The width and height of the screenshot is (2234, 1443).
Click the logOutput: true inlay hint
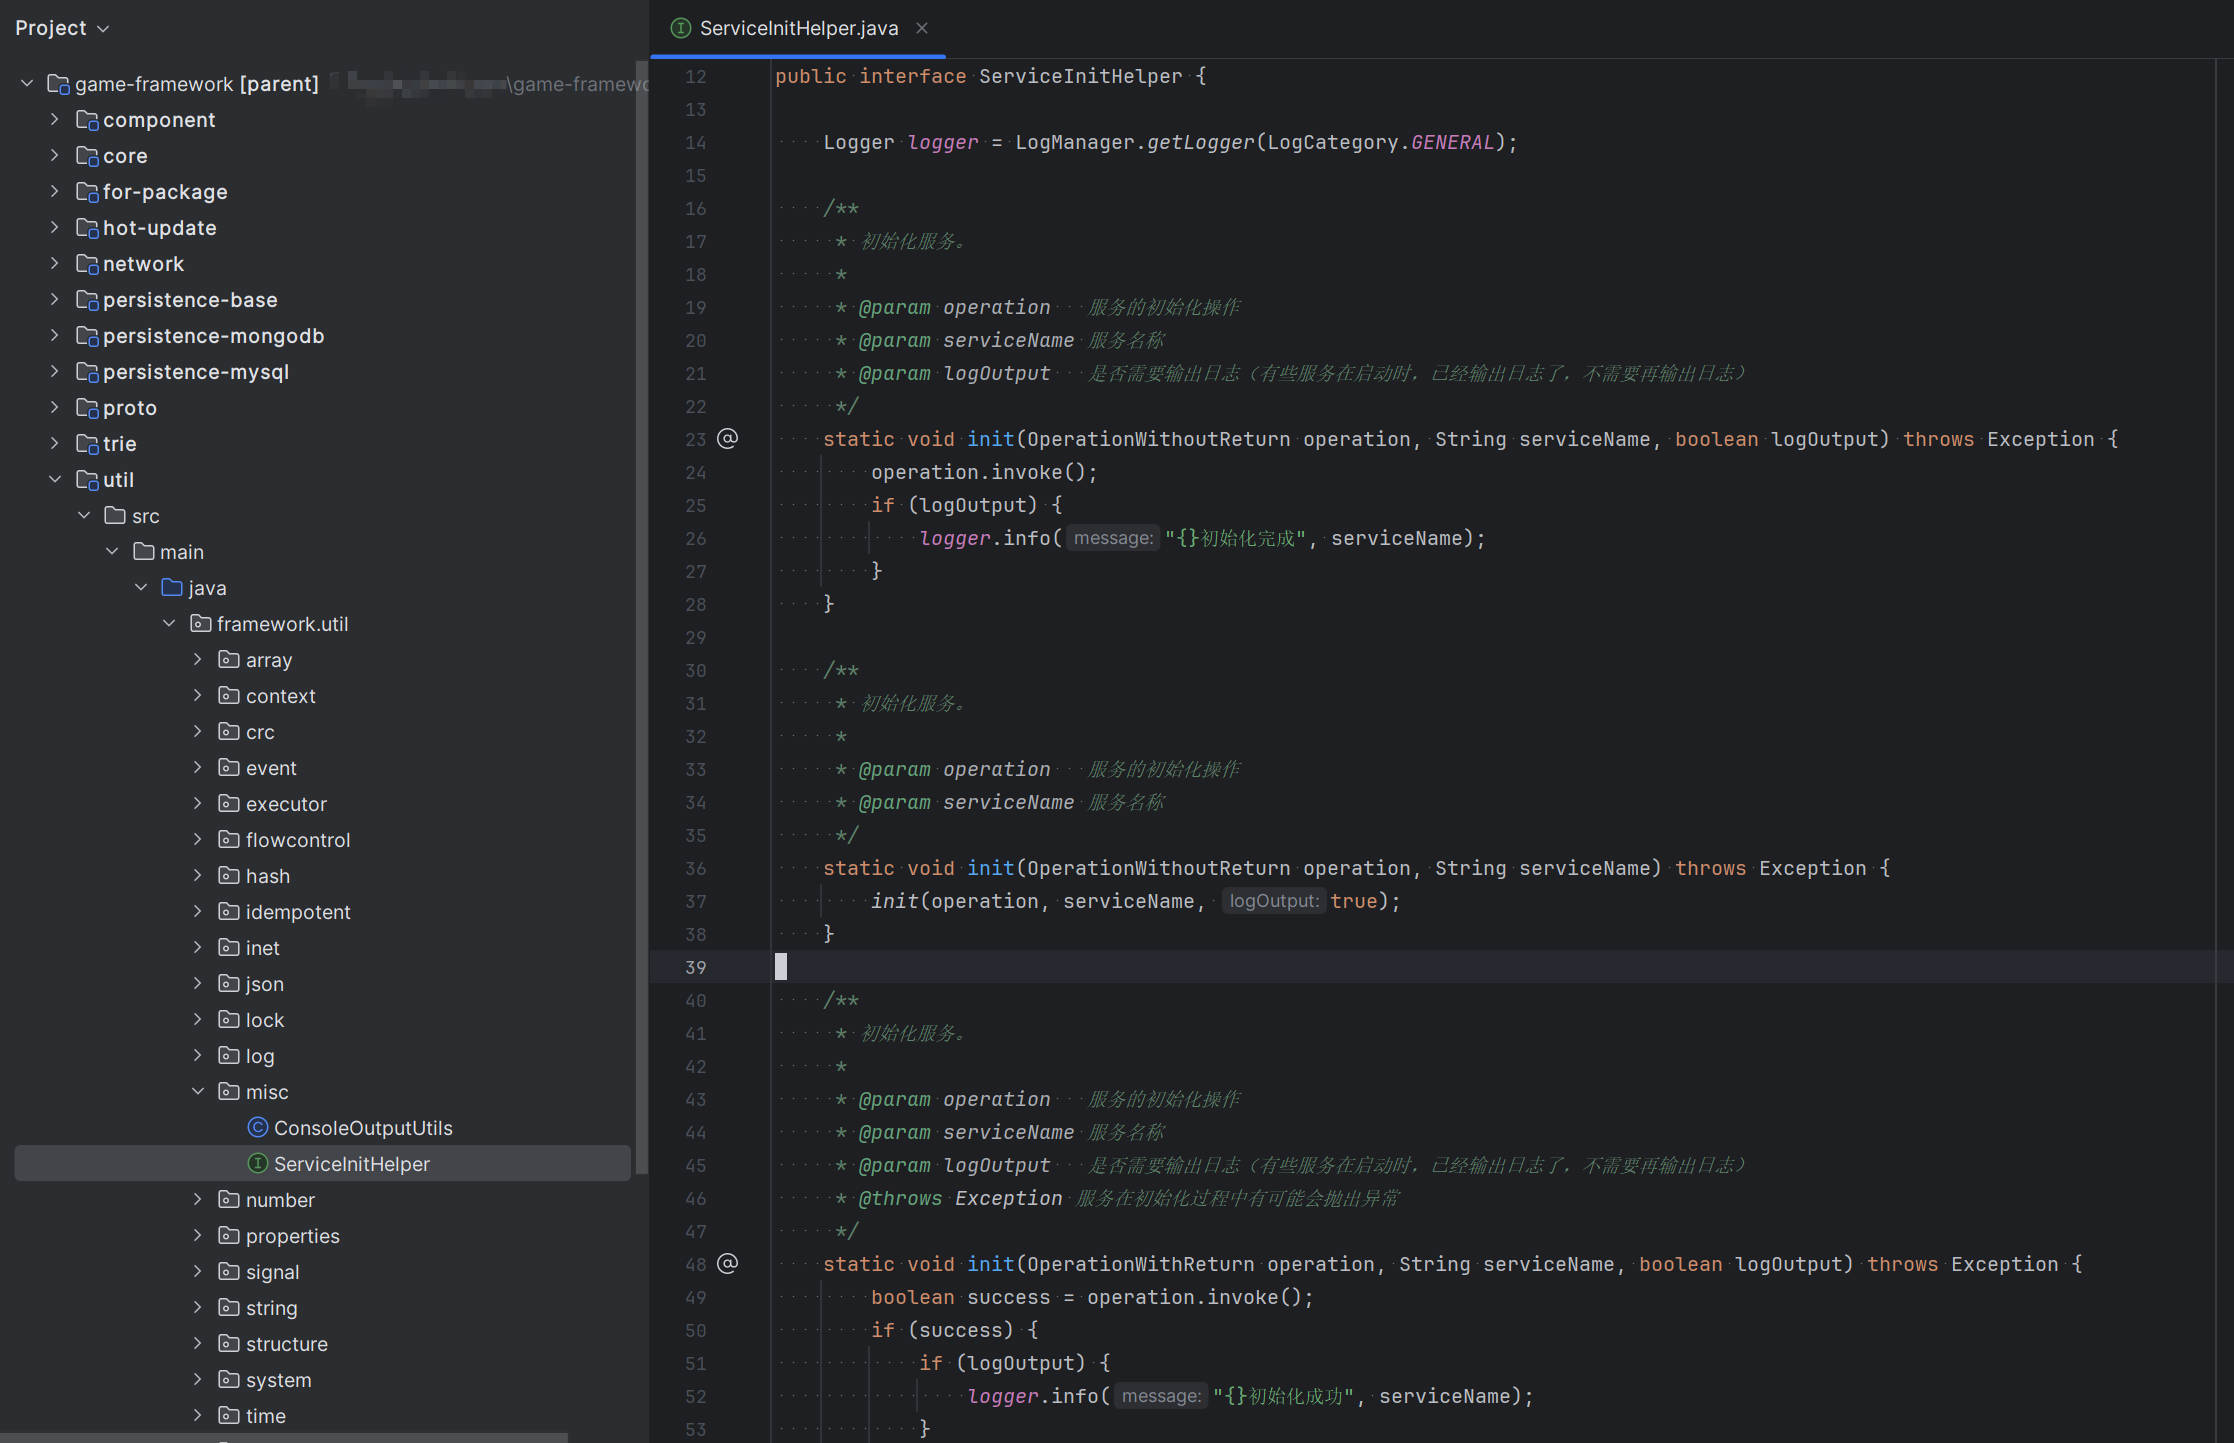[1273, 900]
